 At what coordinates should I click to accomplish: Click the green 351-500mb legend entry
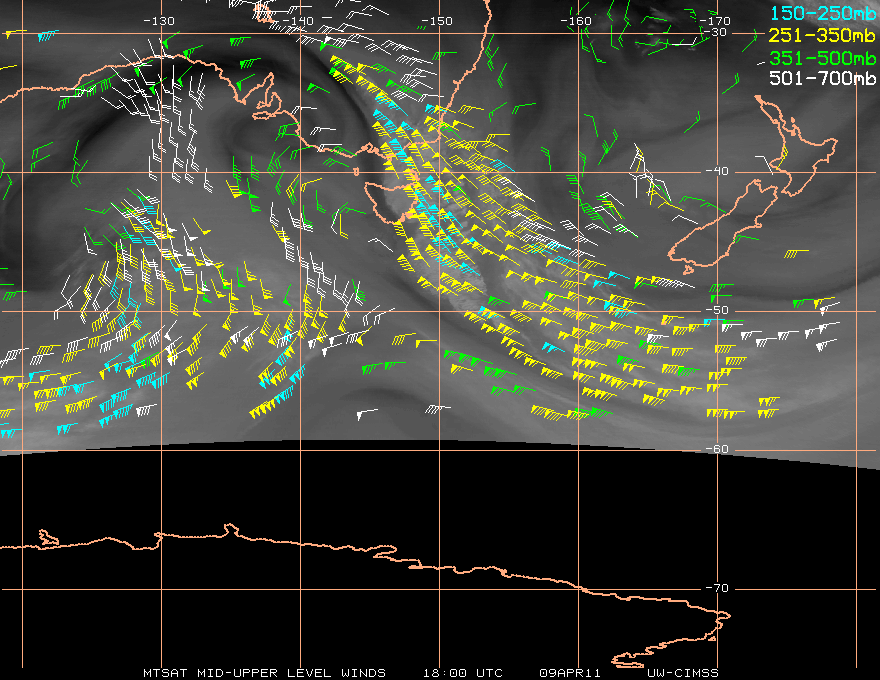tap(822, 56)
